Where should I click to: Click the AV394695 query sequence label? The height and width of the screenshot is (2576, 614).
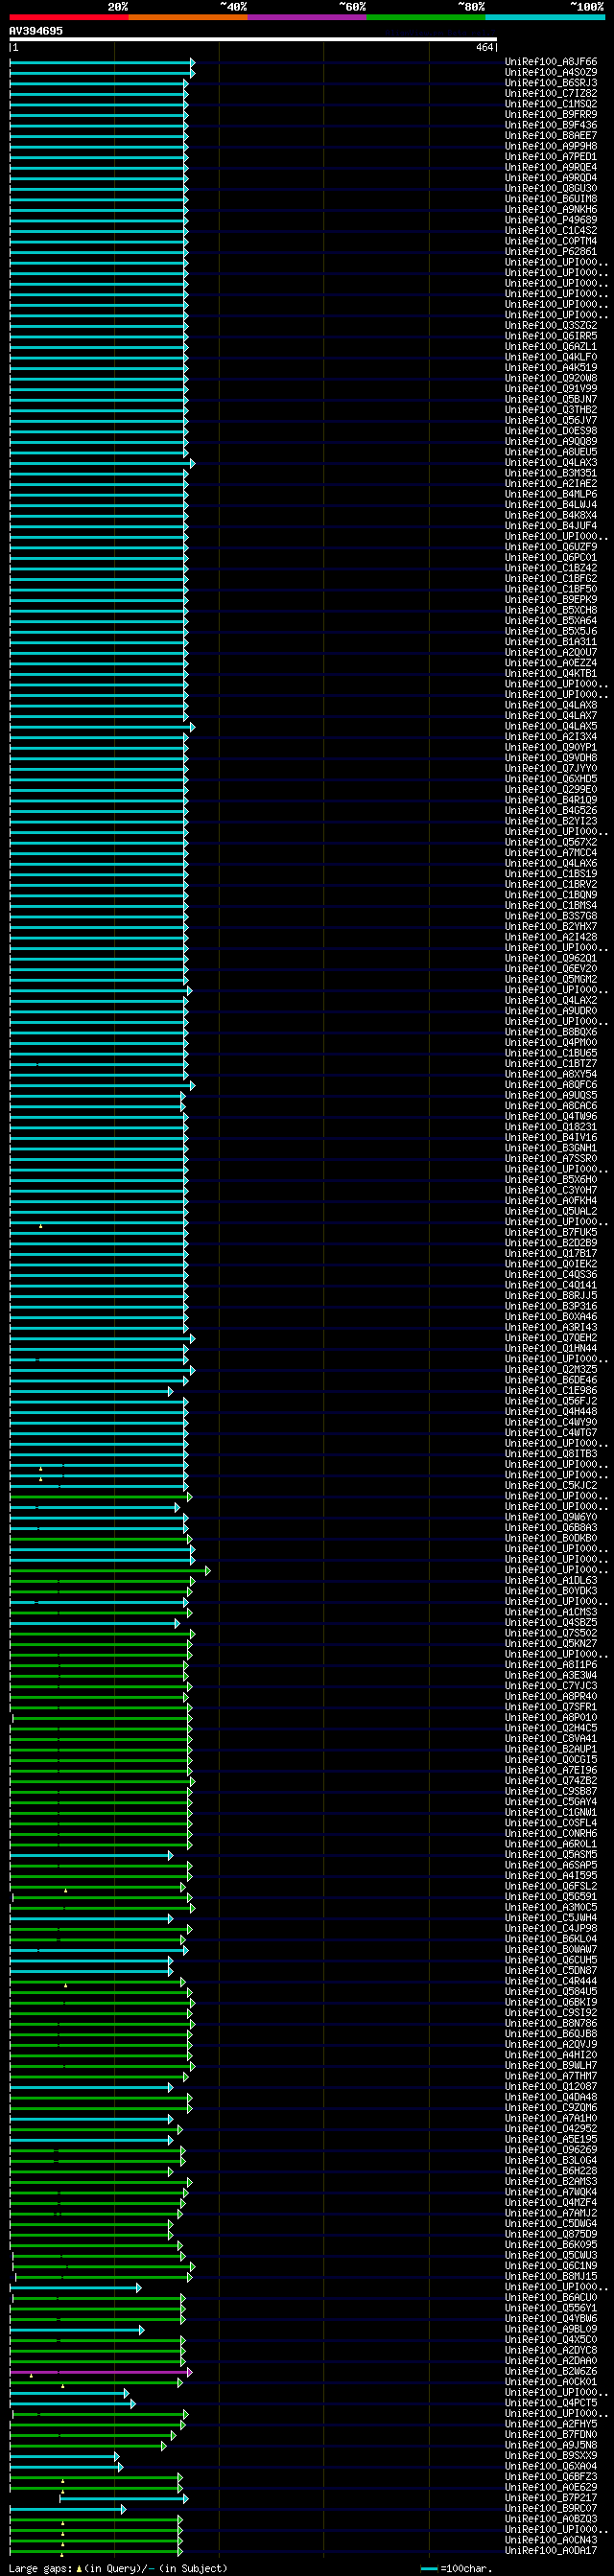point(36,31)
